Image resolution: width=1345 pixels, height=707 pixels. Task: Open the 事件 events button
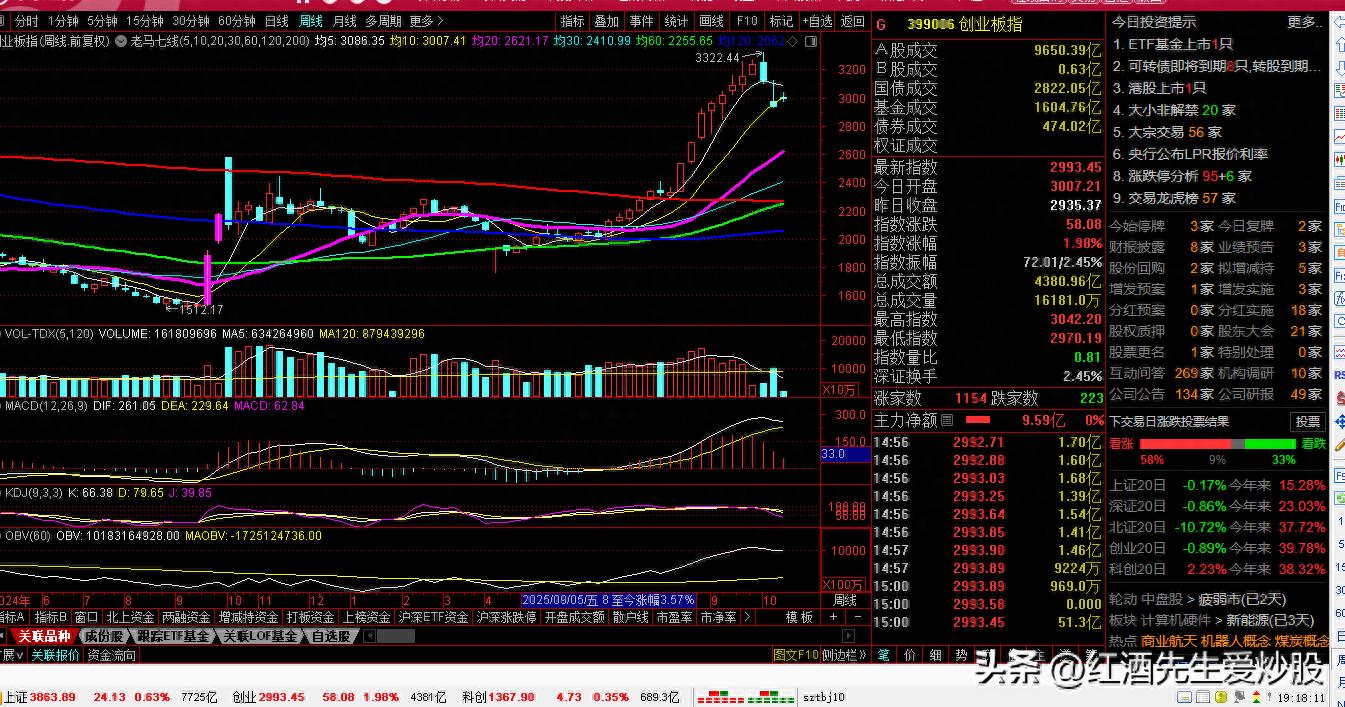[x=642, y=21]
